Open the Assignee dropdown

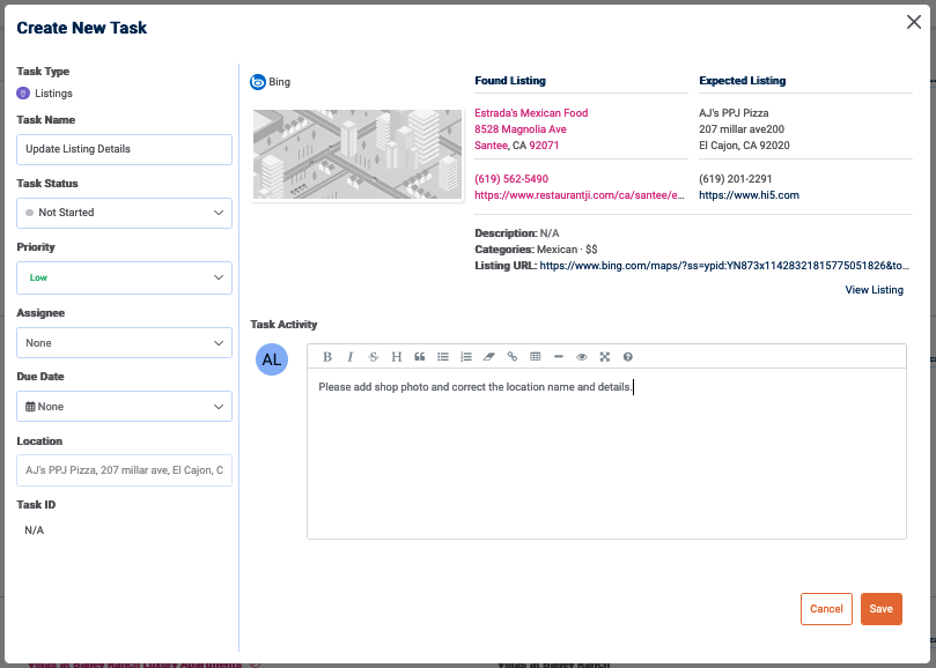coord(124,343)
